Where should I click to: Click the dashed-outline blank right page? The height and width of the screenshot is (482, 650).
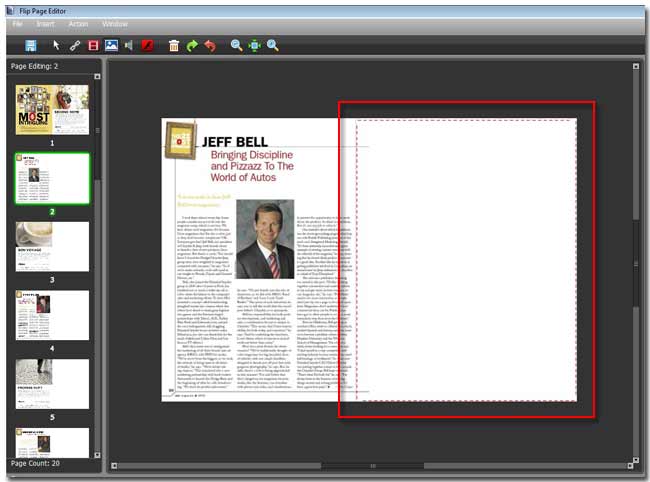[x=466, y=260]
